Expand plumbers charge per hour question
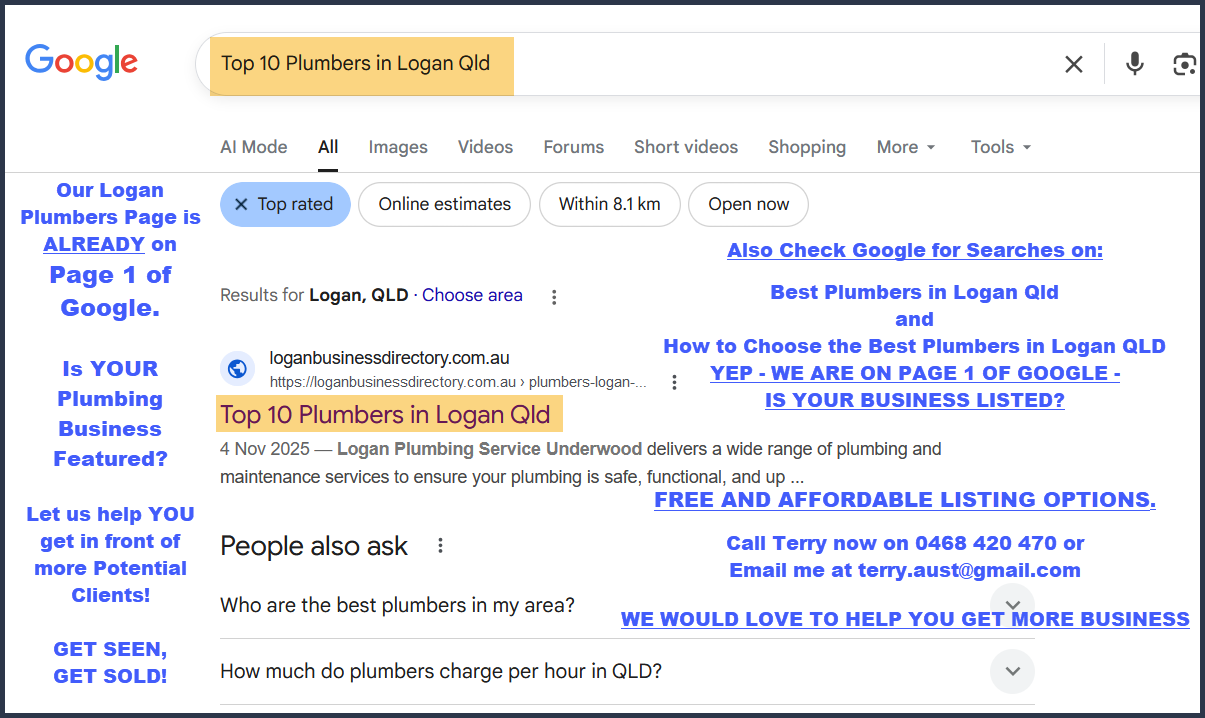 1012,671
